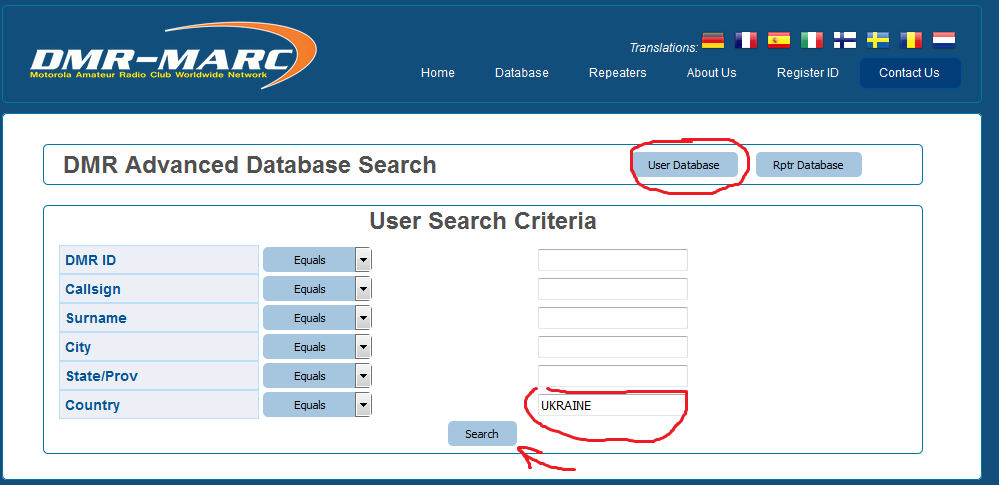
Task: Choose the Romanian flag translation
Action: point(911,41)
